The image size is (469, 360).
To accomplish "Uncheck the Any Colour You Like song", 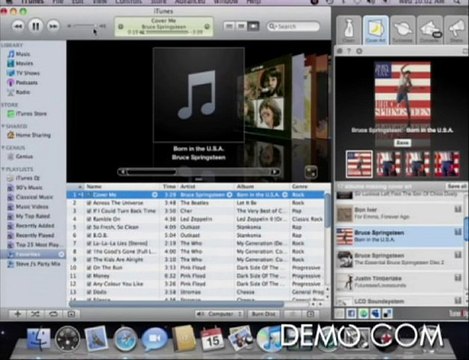I will pos(89,284).
